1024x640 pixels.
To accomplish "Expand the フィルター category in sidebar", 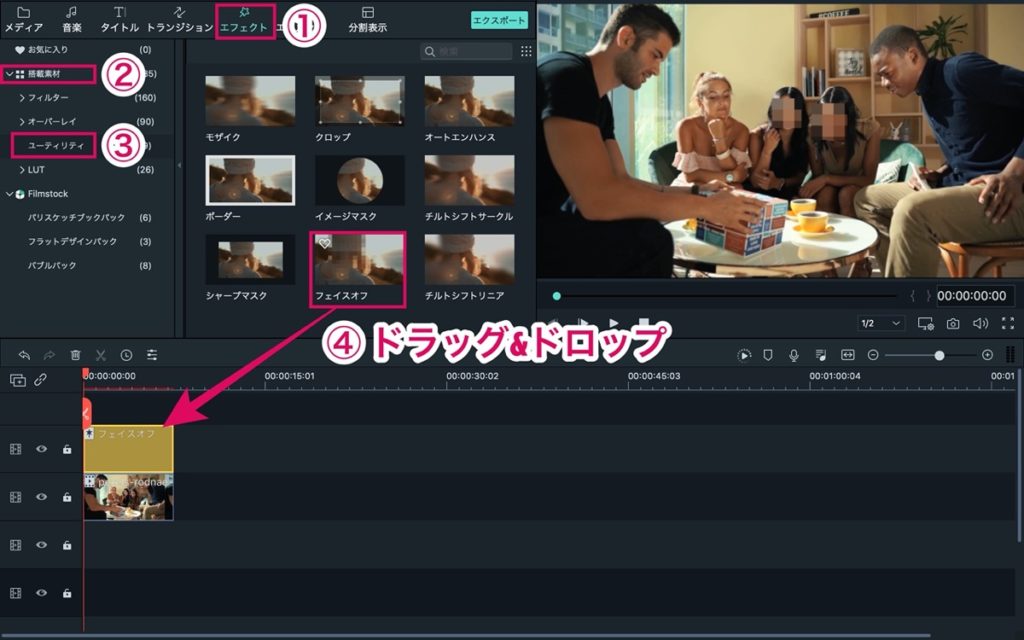I will 22,98.
